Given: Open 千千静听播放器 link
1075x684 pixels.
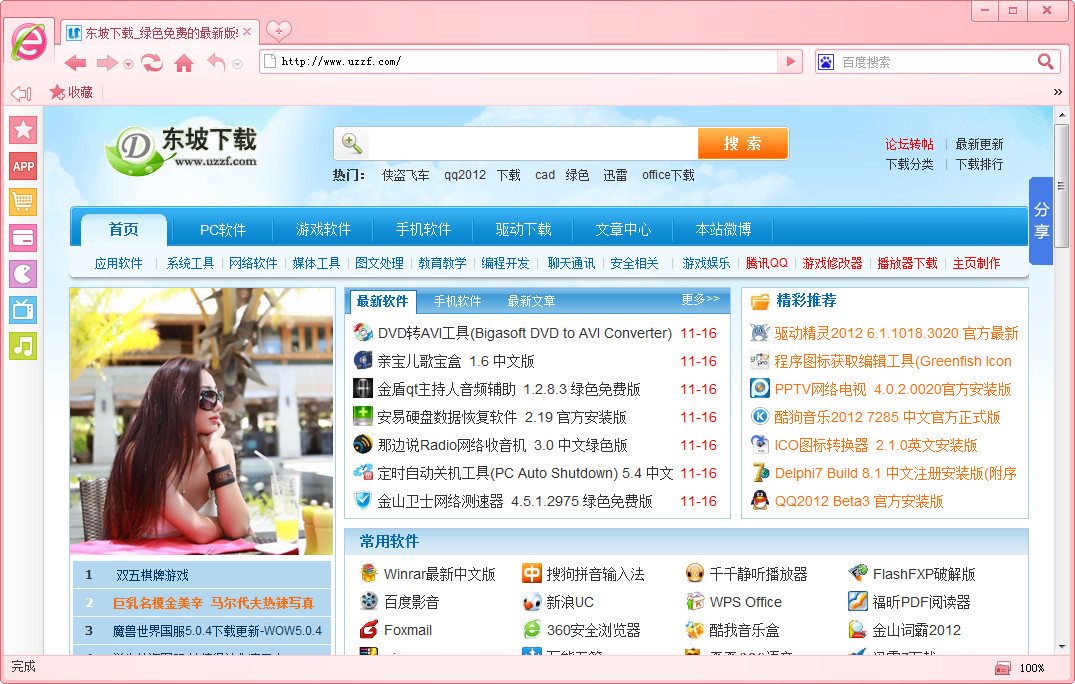Looking at the screenshot, I should click(x=758, y=574).
